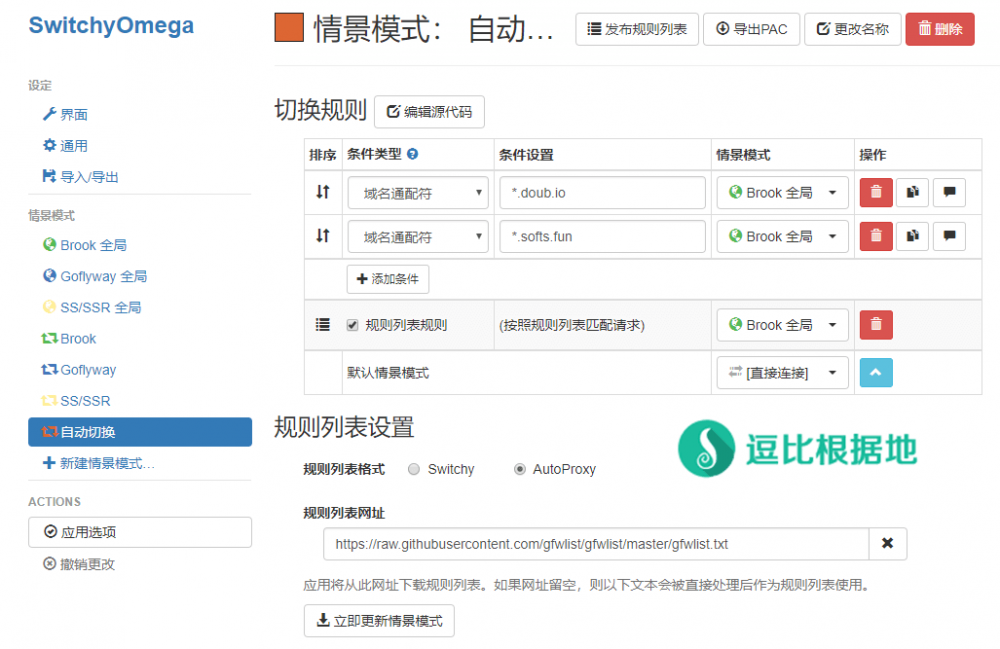Click 立即更新情景模式 button
This screenshot has width=1000, height=649.
pyautogui.click(x=379, y=621)
